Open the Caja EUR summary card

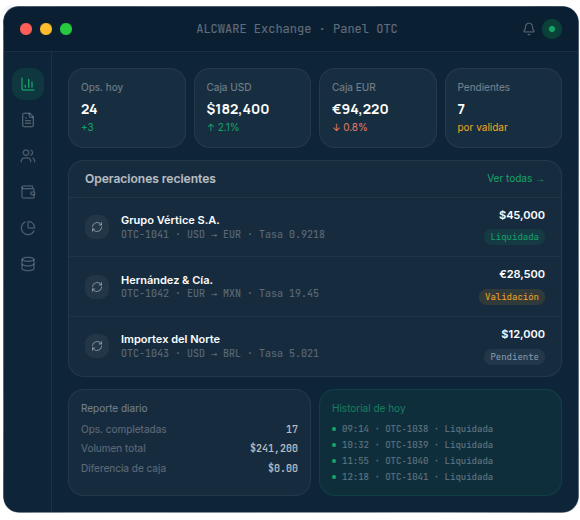click(x=378, y=108)
